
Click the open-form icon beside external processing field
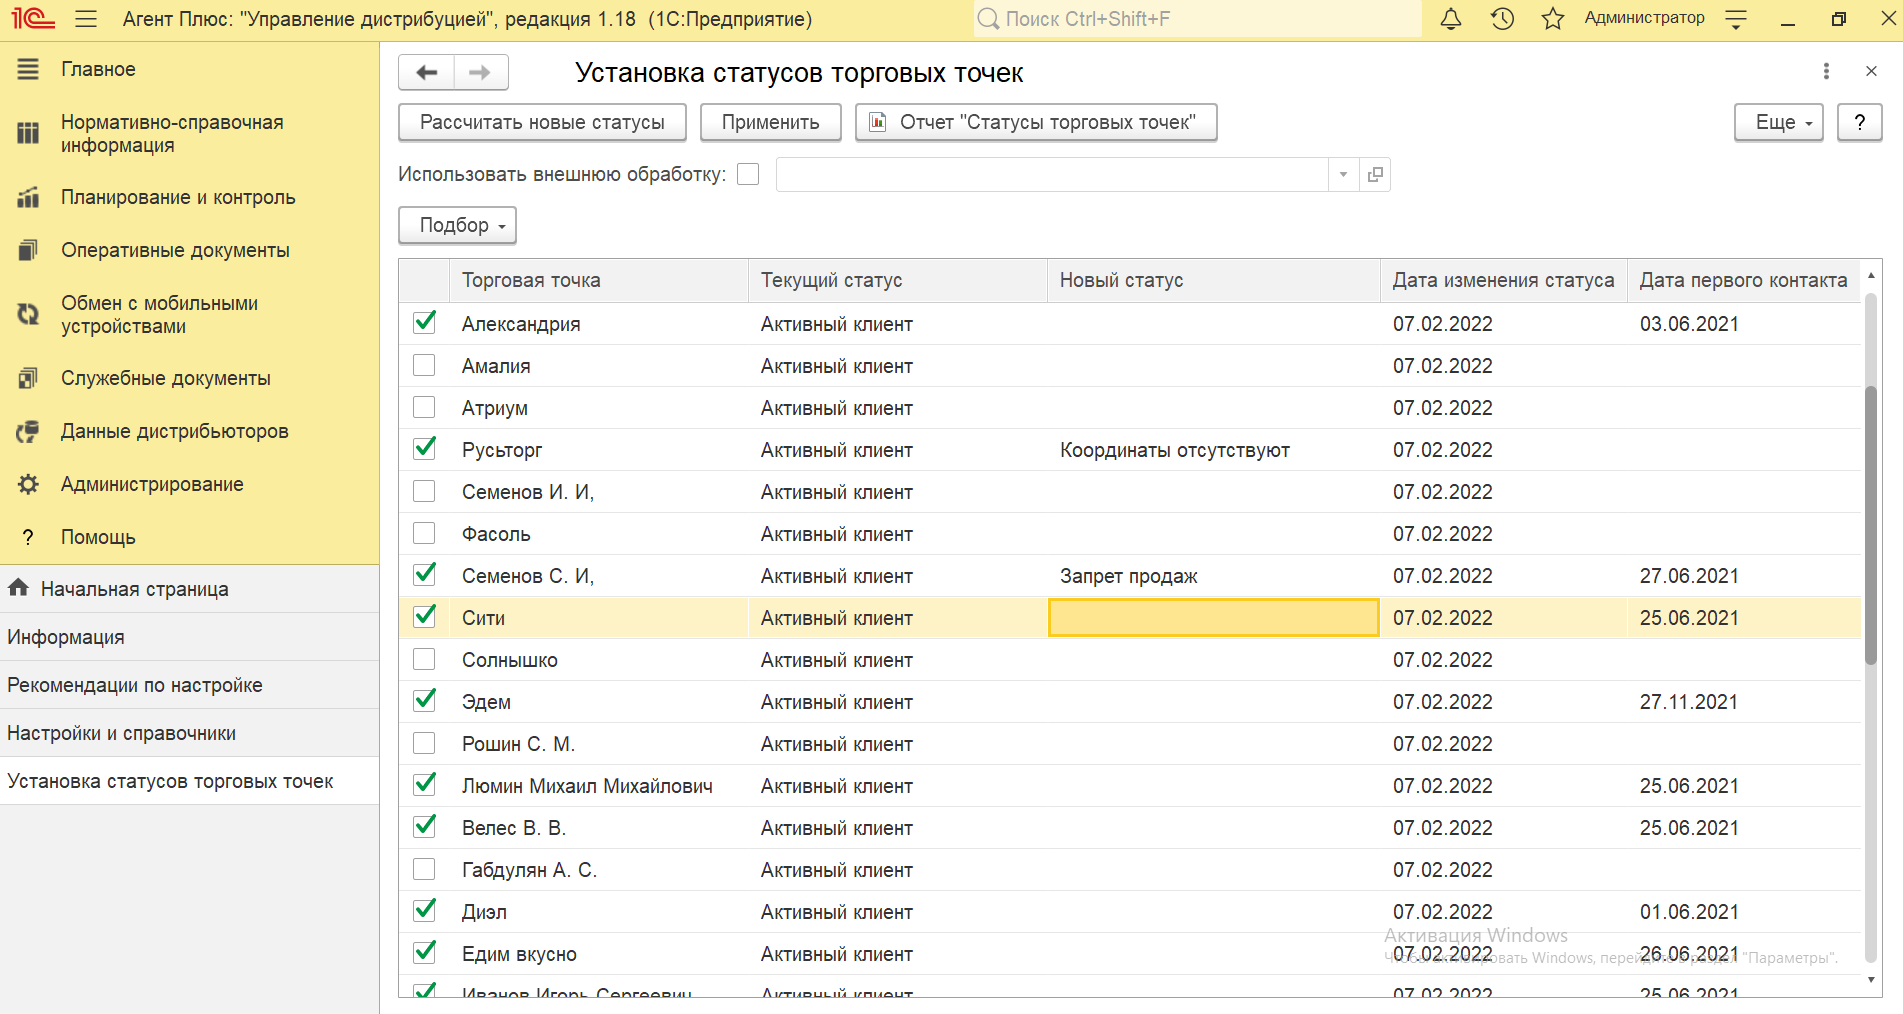[1375, 174]
